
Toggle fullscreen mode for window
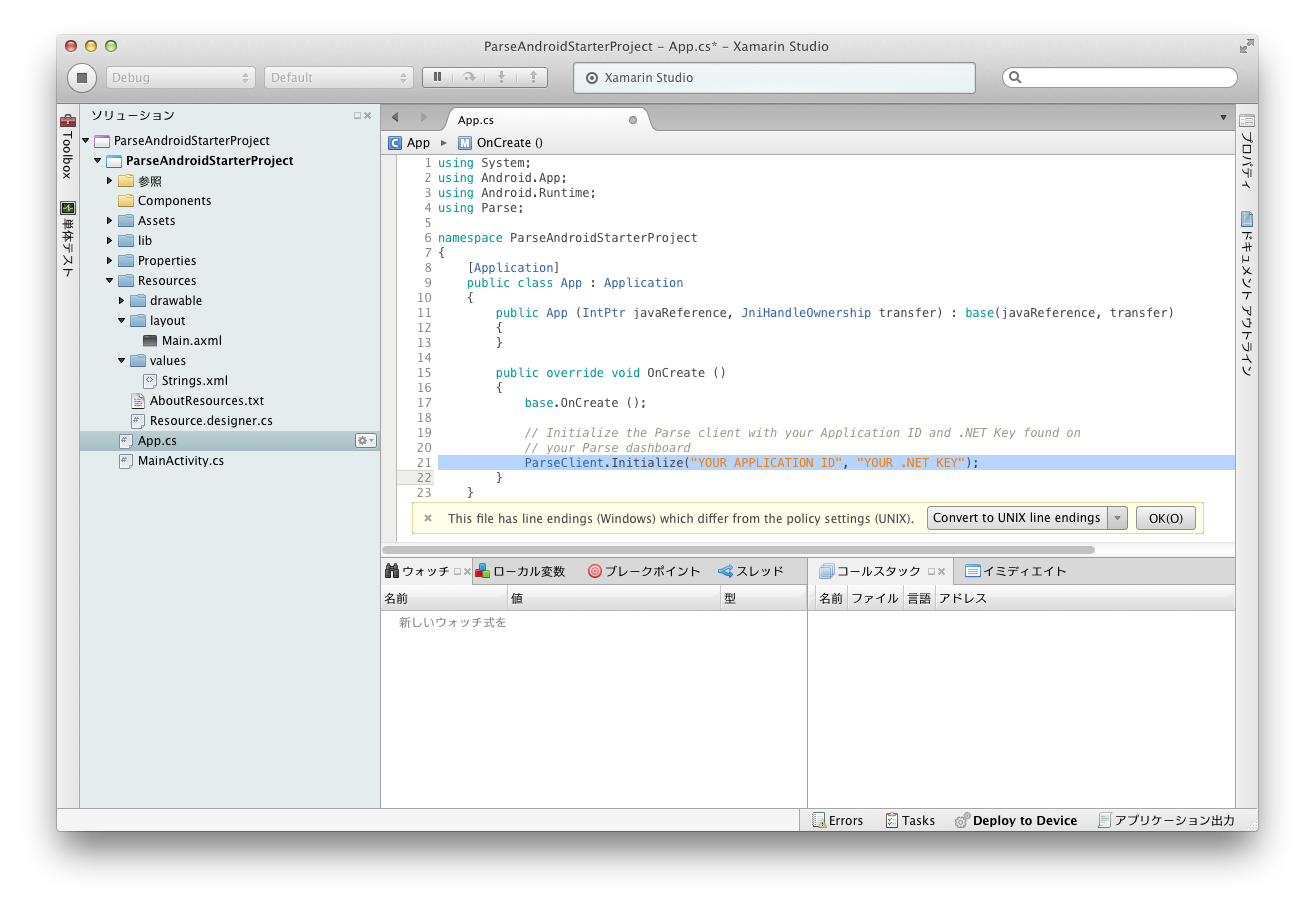(x=1246, y=46)
